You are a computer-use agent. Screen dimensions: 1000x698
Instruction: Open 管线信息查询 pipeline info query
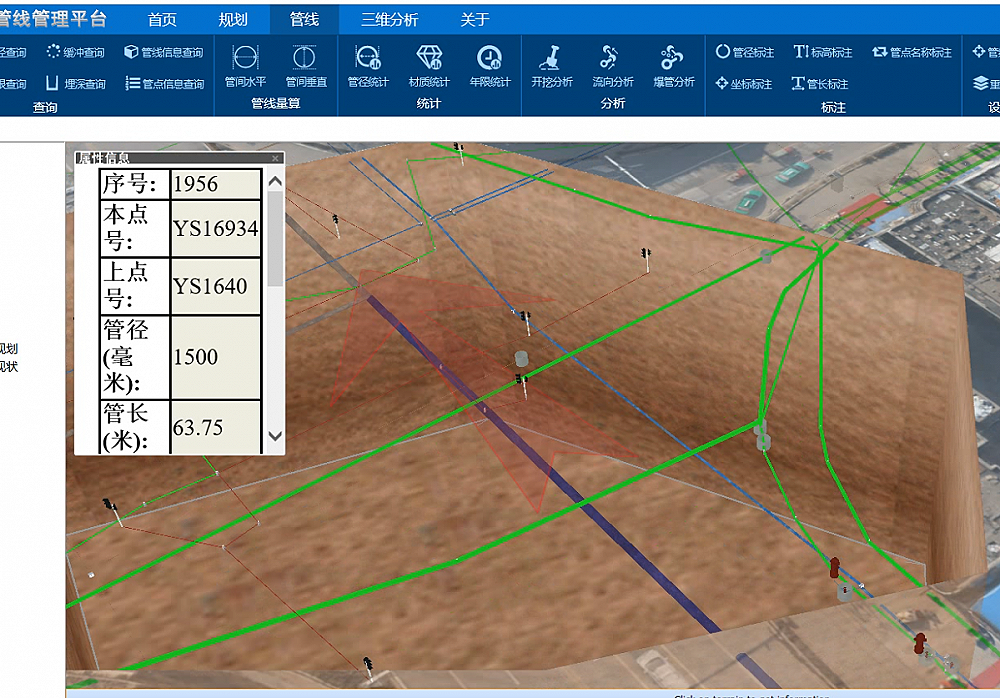coord(164,52)
